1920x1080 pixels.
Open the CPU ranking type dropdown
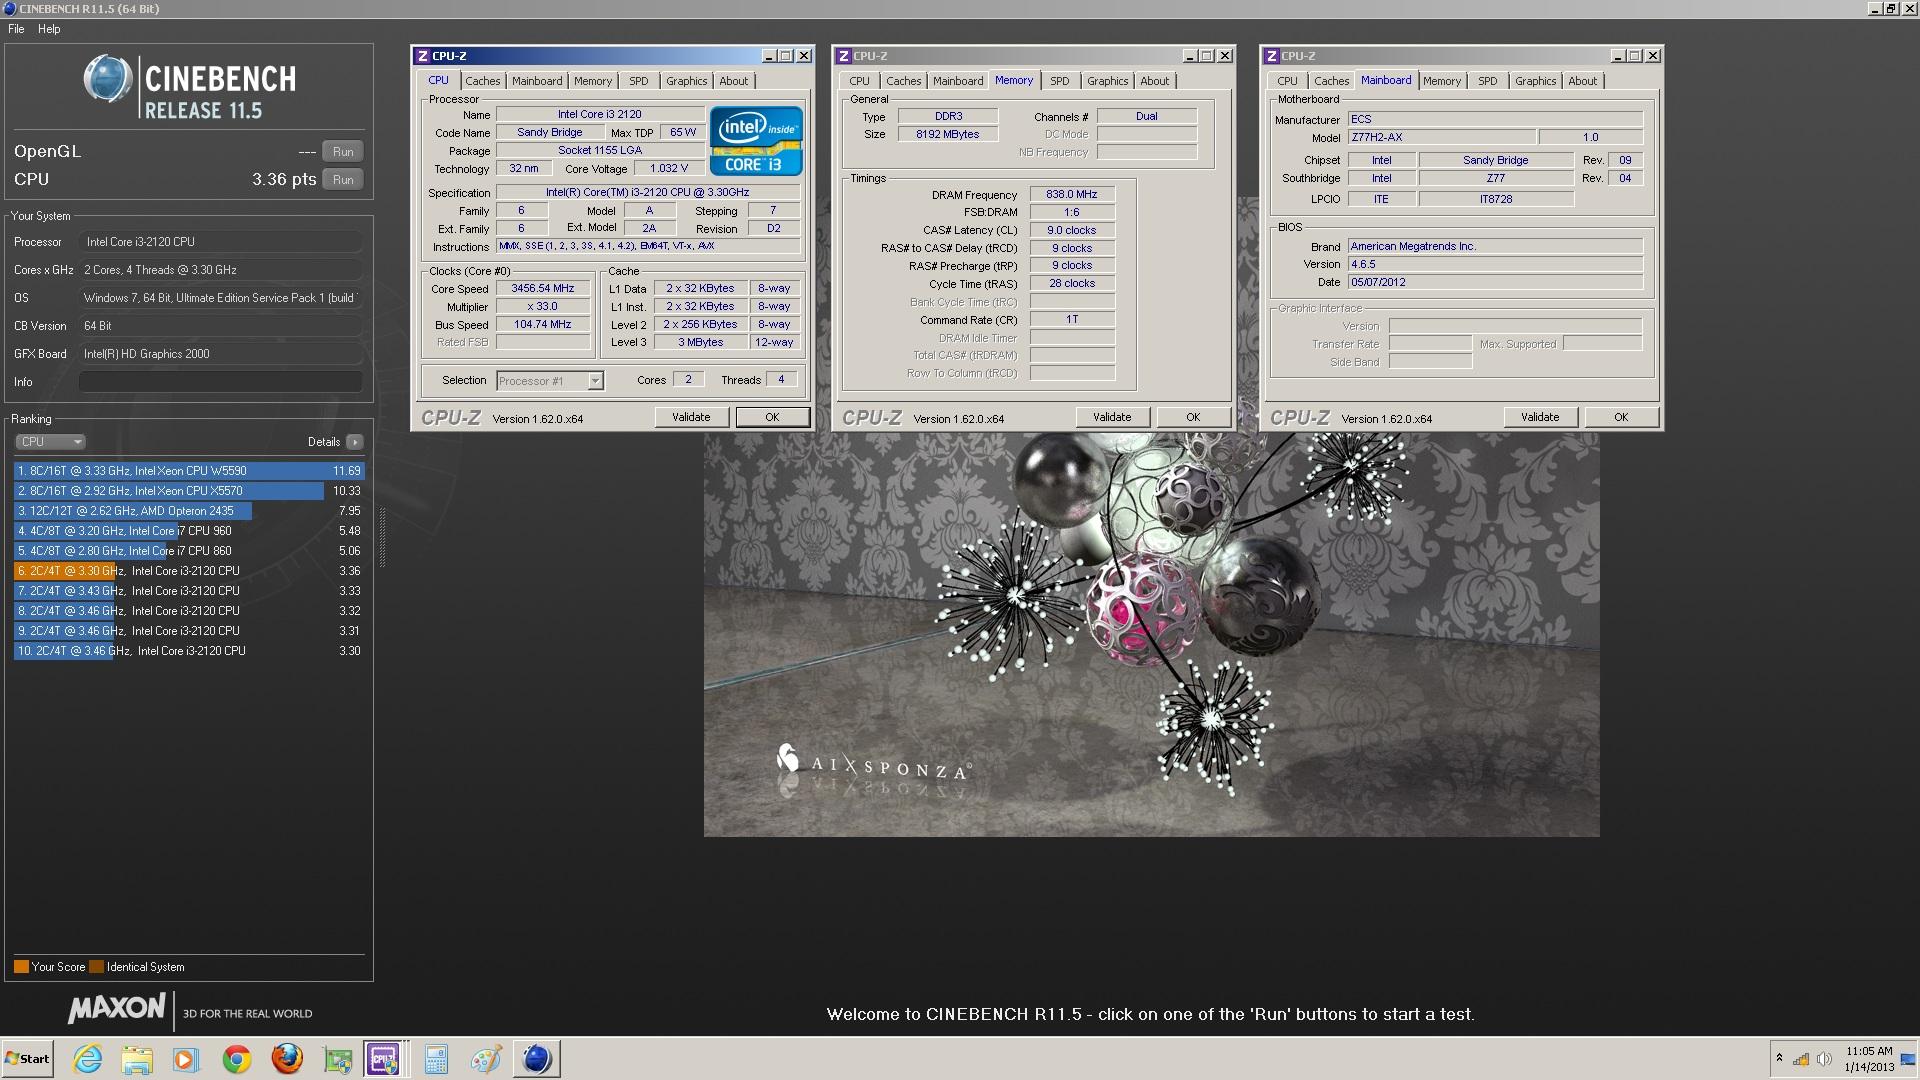pos(50,442)
